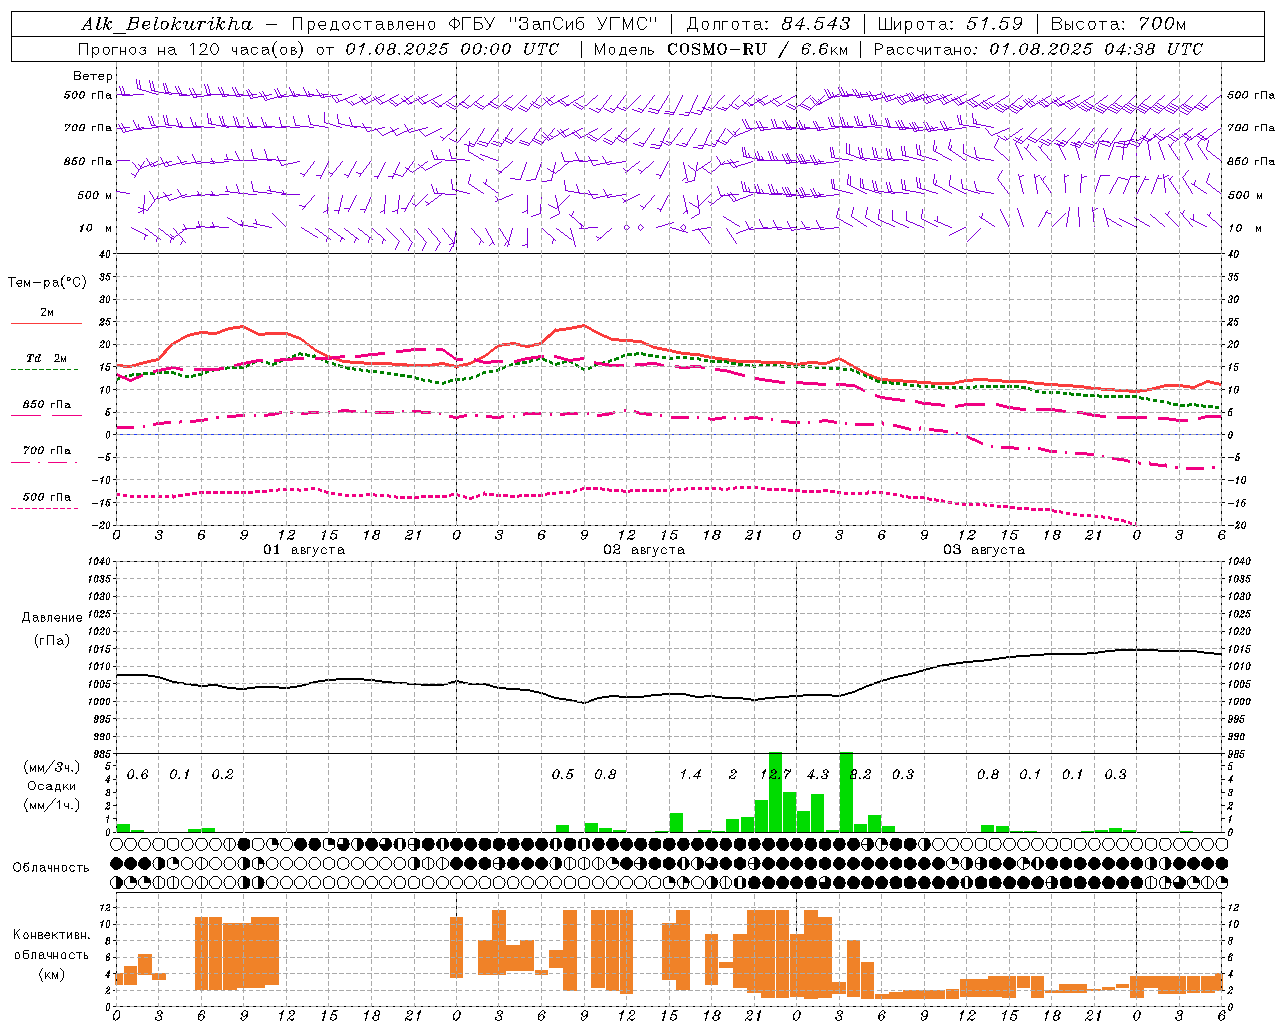Viewport: 1280px width, 1024px height.
Task: Click the precipitation value 0.2
Action: click(222, 775)
